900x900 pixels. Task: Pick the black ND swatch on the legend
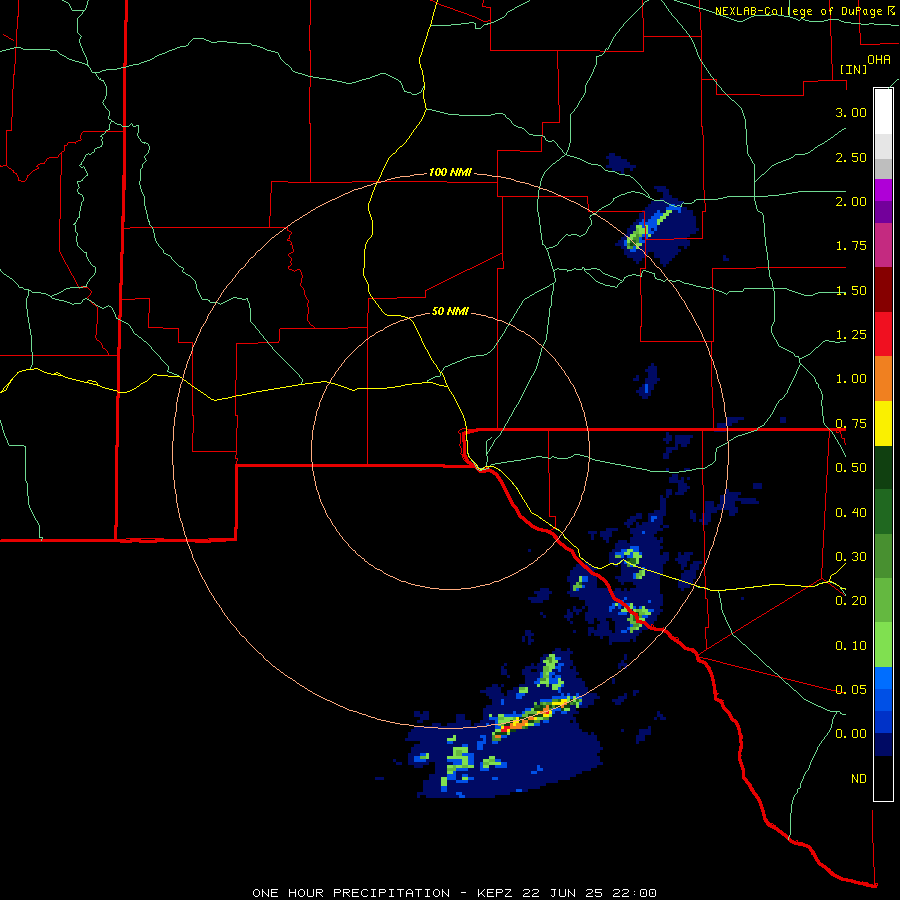[883, 778]
